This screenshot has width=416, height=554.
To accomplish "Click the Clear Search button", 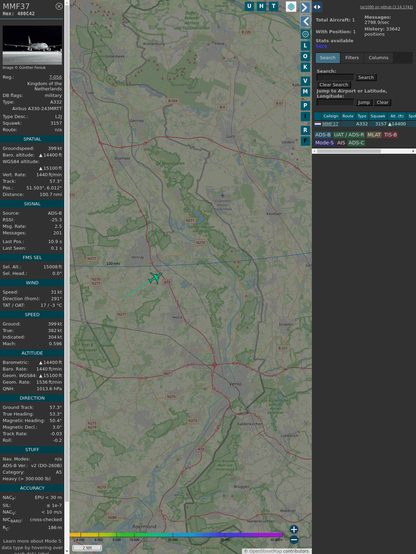I will pos(334,85).
